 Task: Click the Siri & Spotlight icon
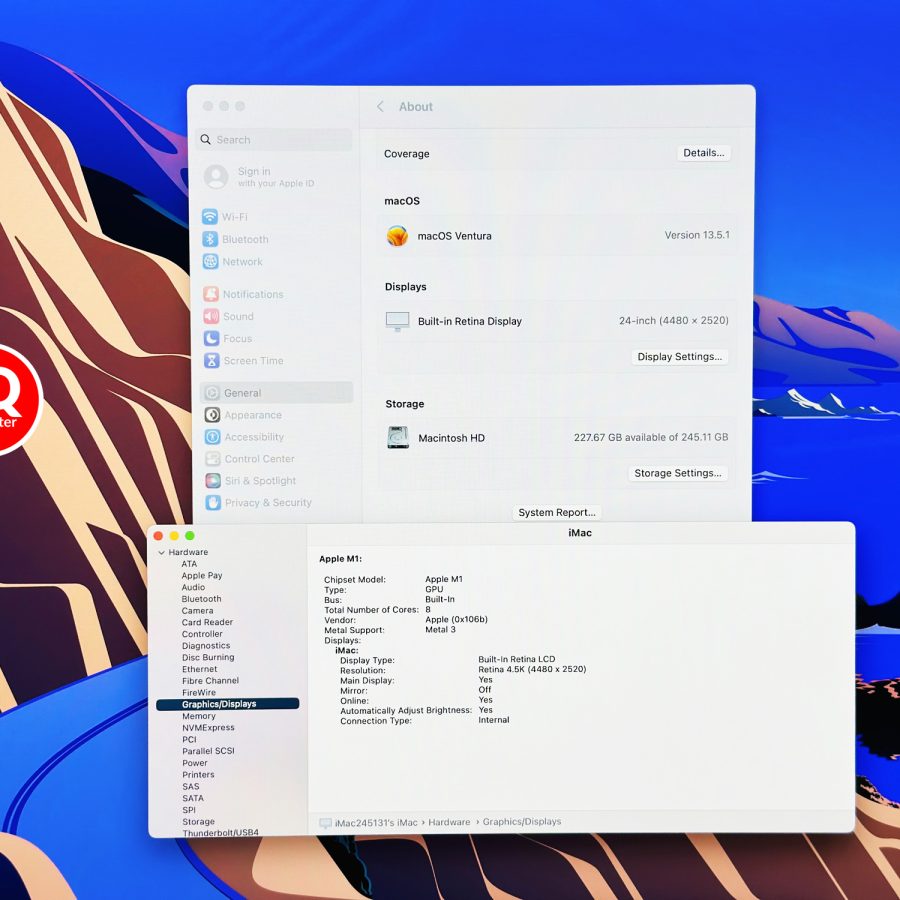pos(213,480)
